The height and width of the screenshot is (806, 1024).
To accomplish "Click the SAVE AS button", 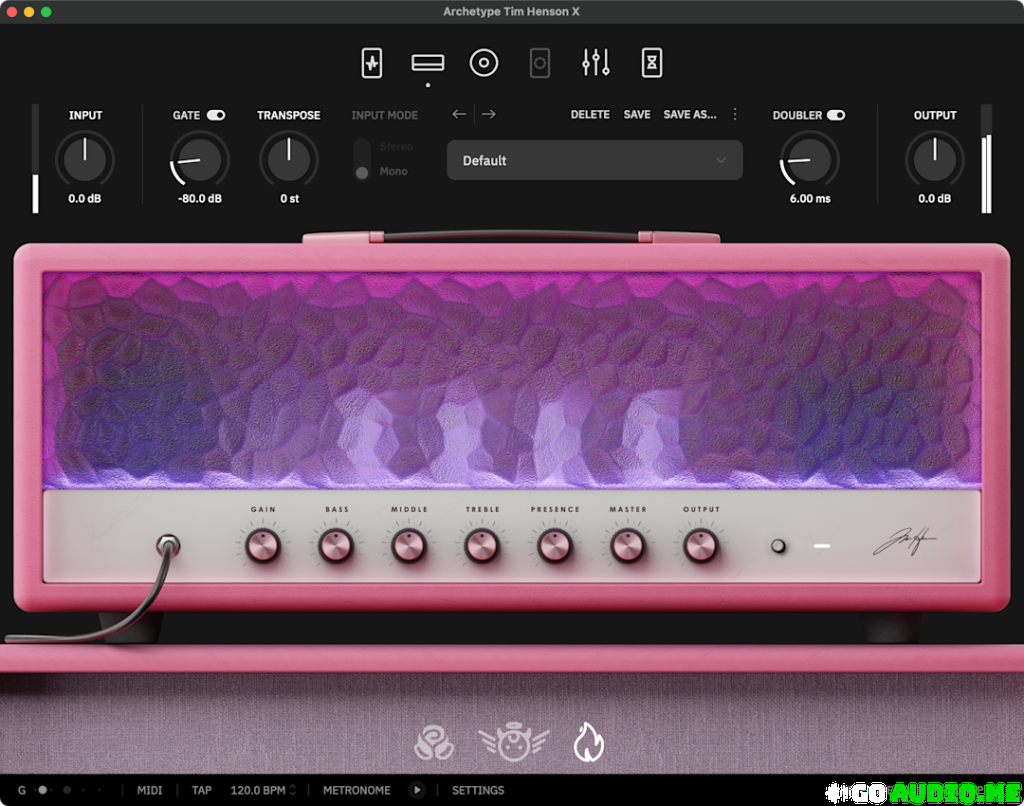I will pos(690,114).
